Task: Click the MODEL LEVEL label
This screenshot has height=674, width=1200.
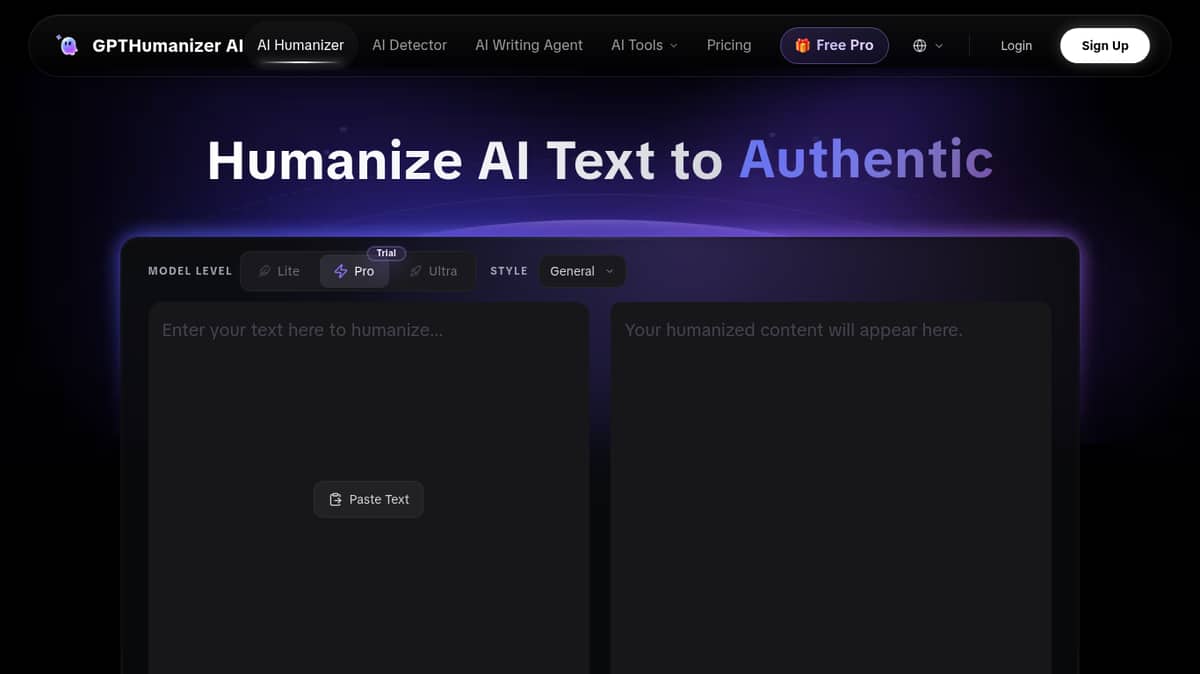Action: pos(190,271)
